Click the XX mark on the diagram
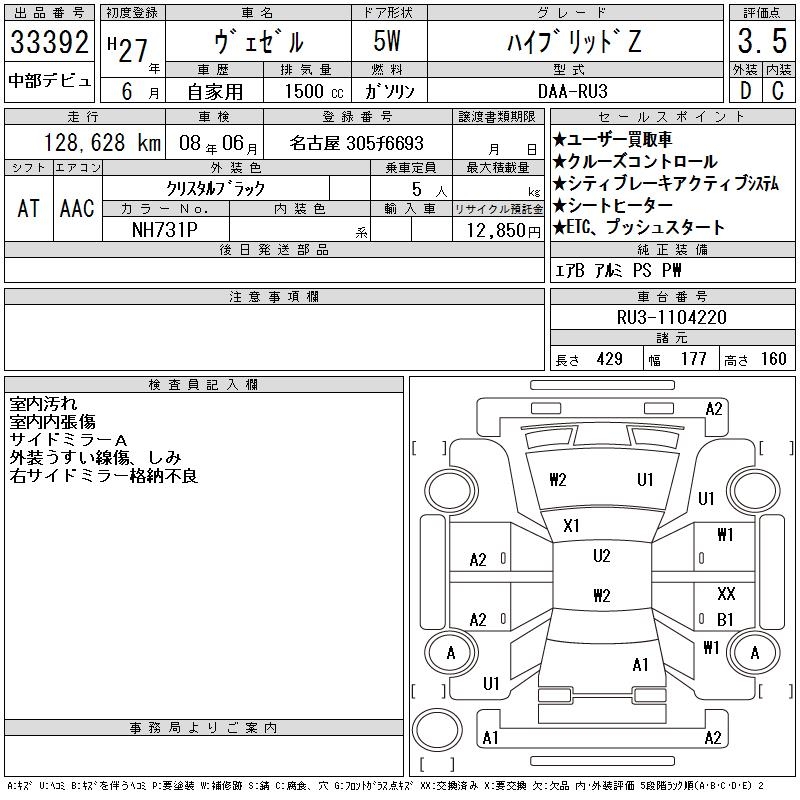Screen dimensions: 800x800 [x=726, y=594]
